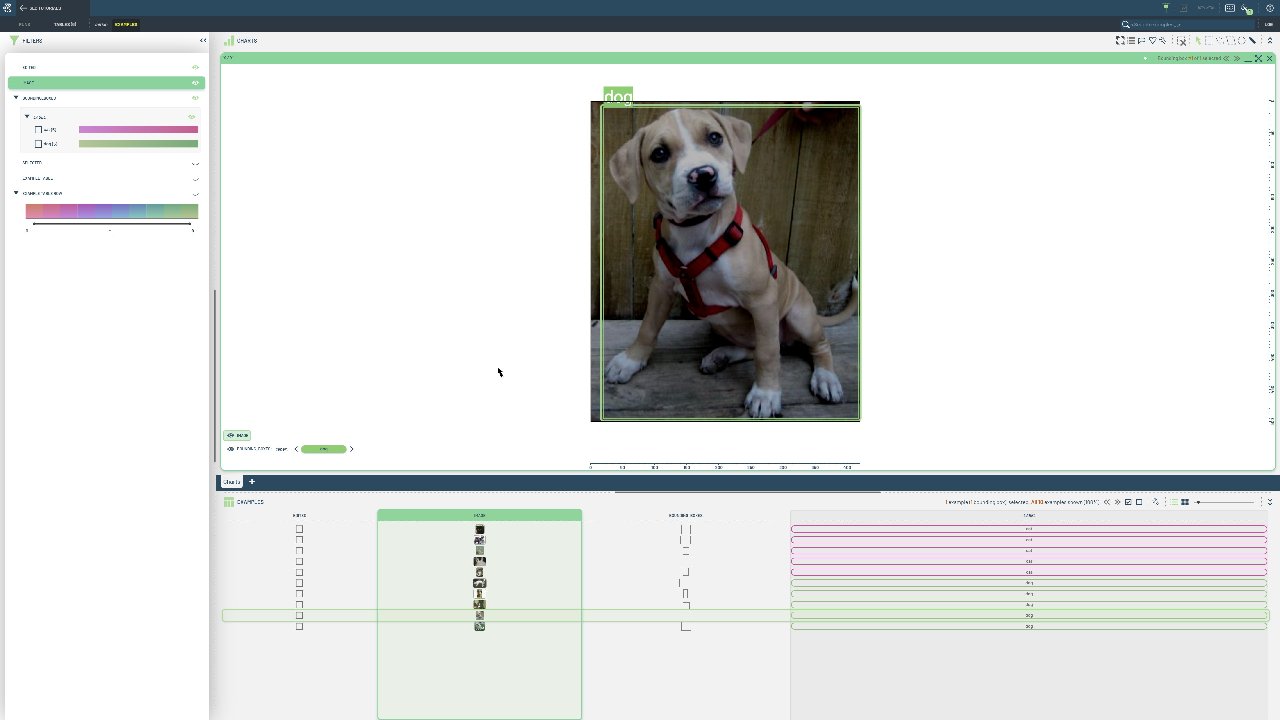
Task: Collapse the example weight filter section
Action: pos(16,193)
